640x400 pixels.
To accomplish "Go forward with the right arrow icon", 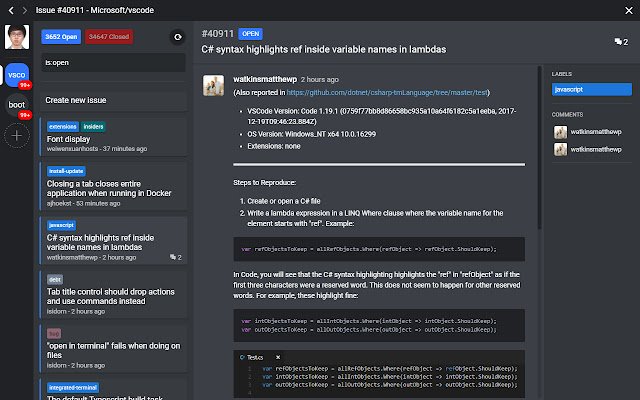I will point(24,10).
